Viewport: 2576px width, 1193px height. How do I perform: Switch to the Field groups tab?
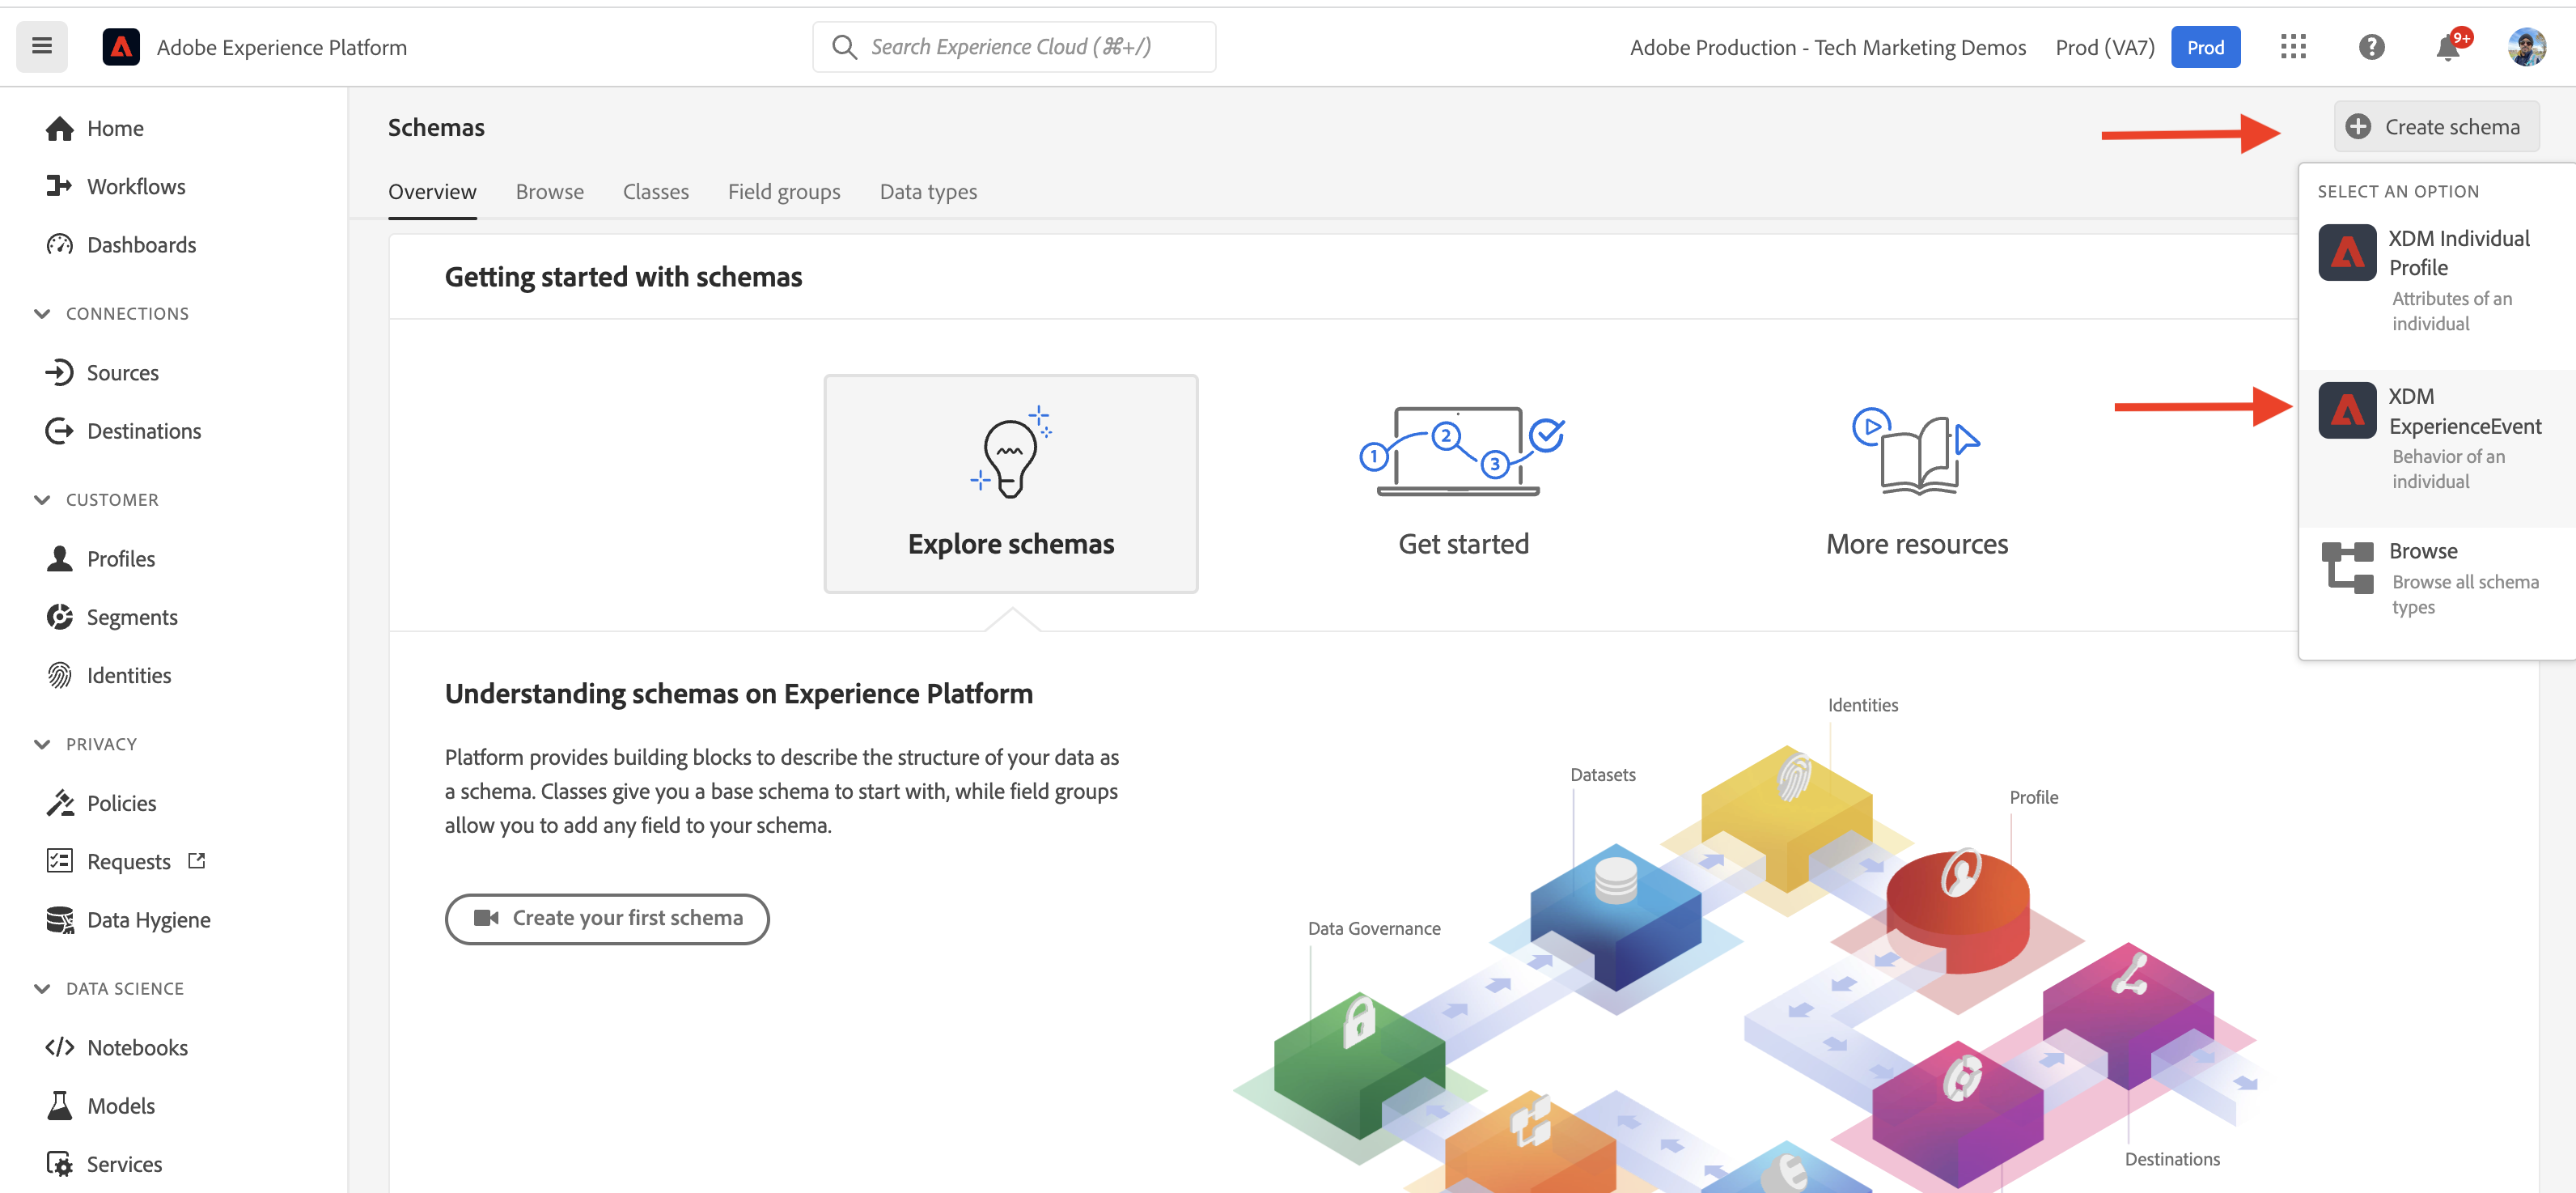783,191
